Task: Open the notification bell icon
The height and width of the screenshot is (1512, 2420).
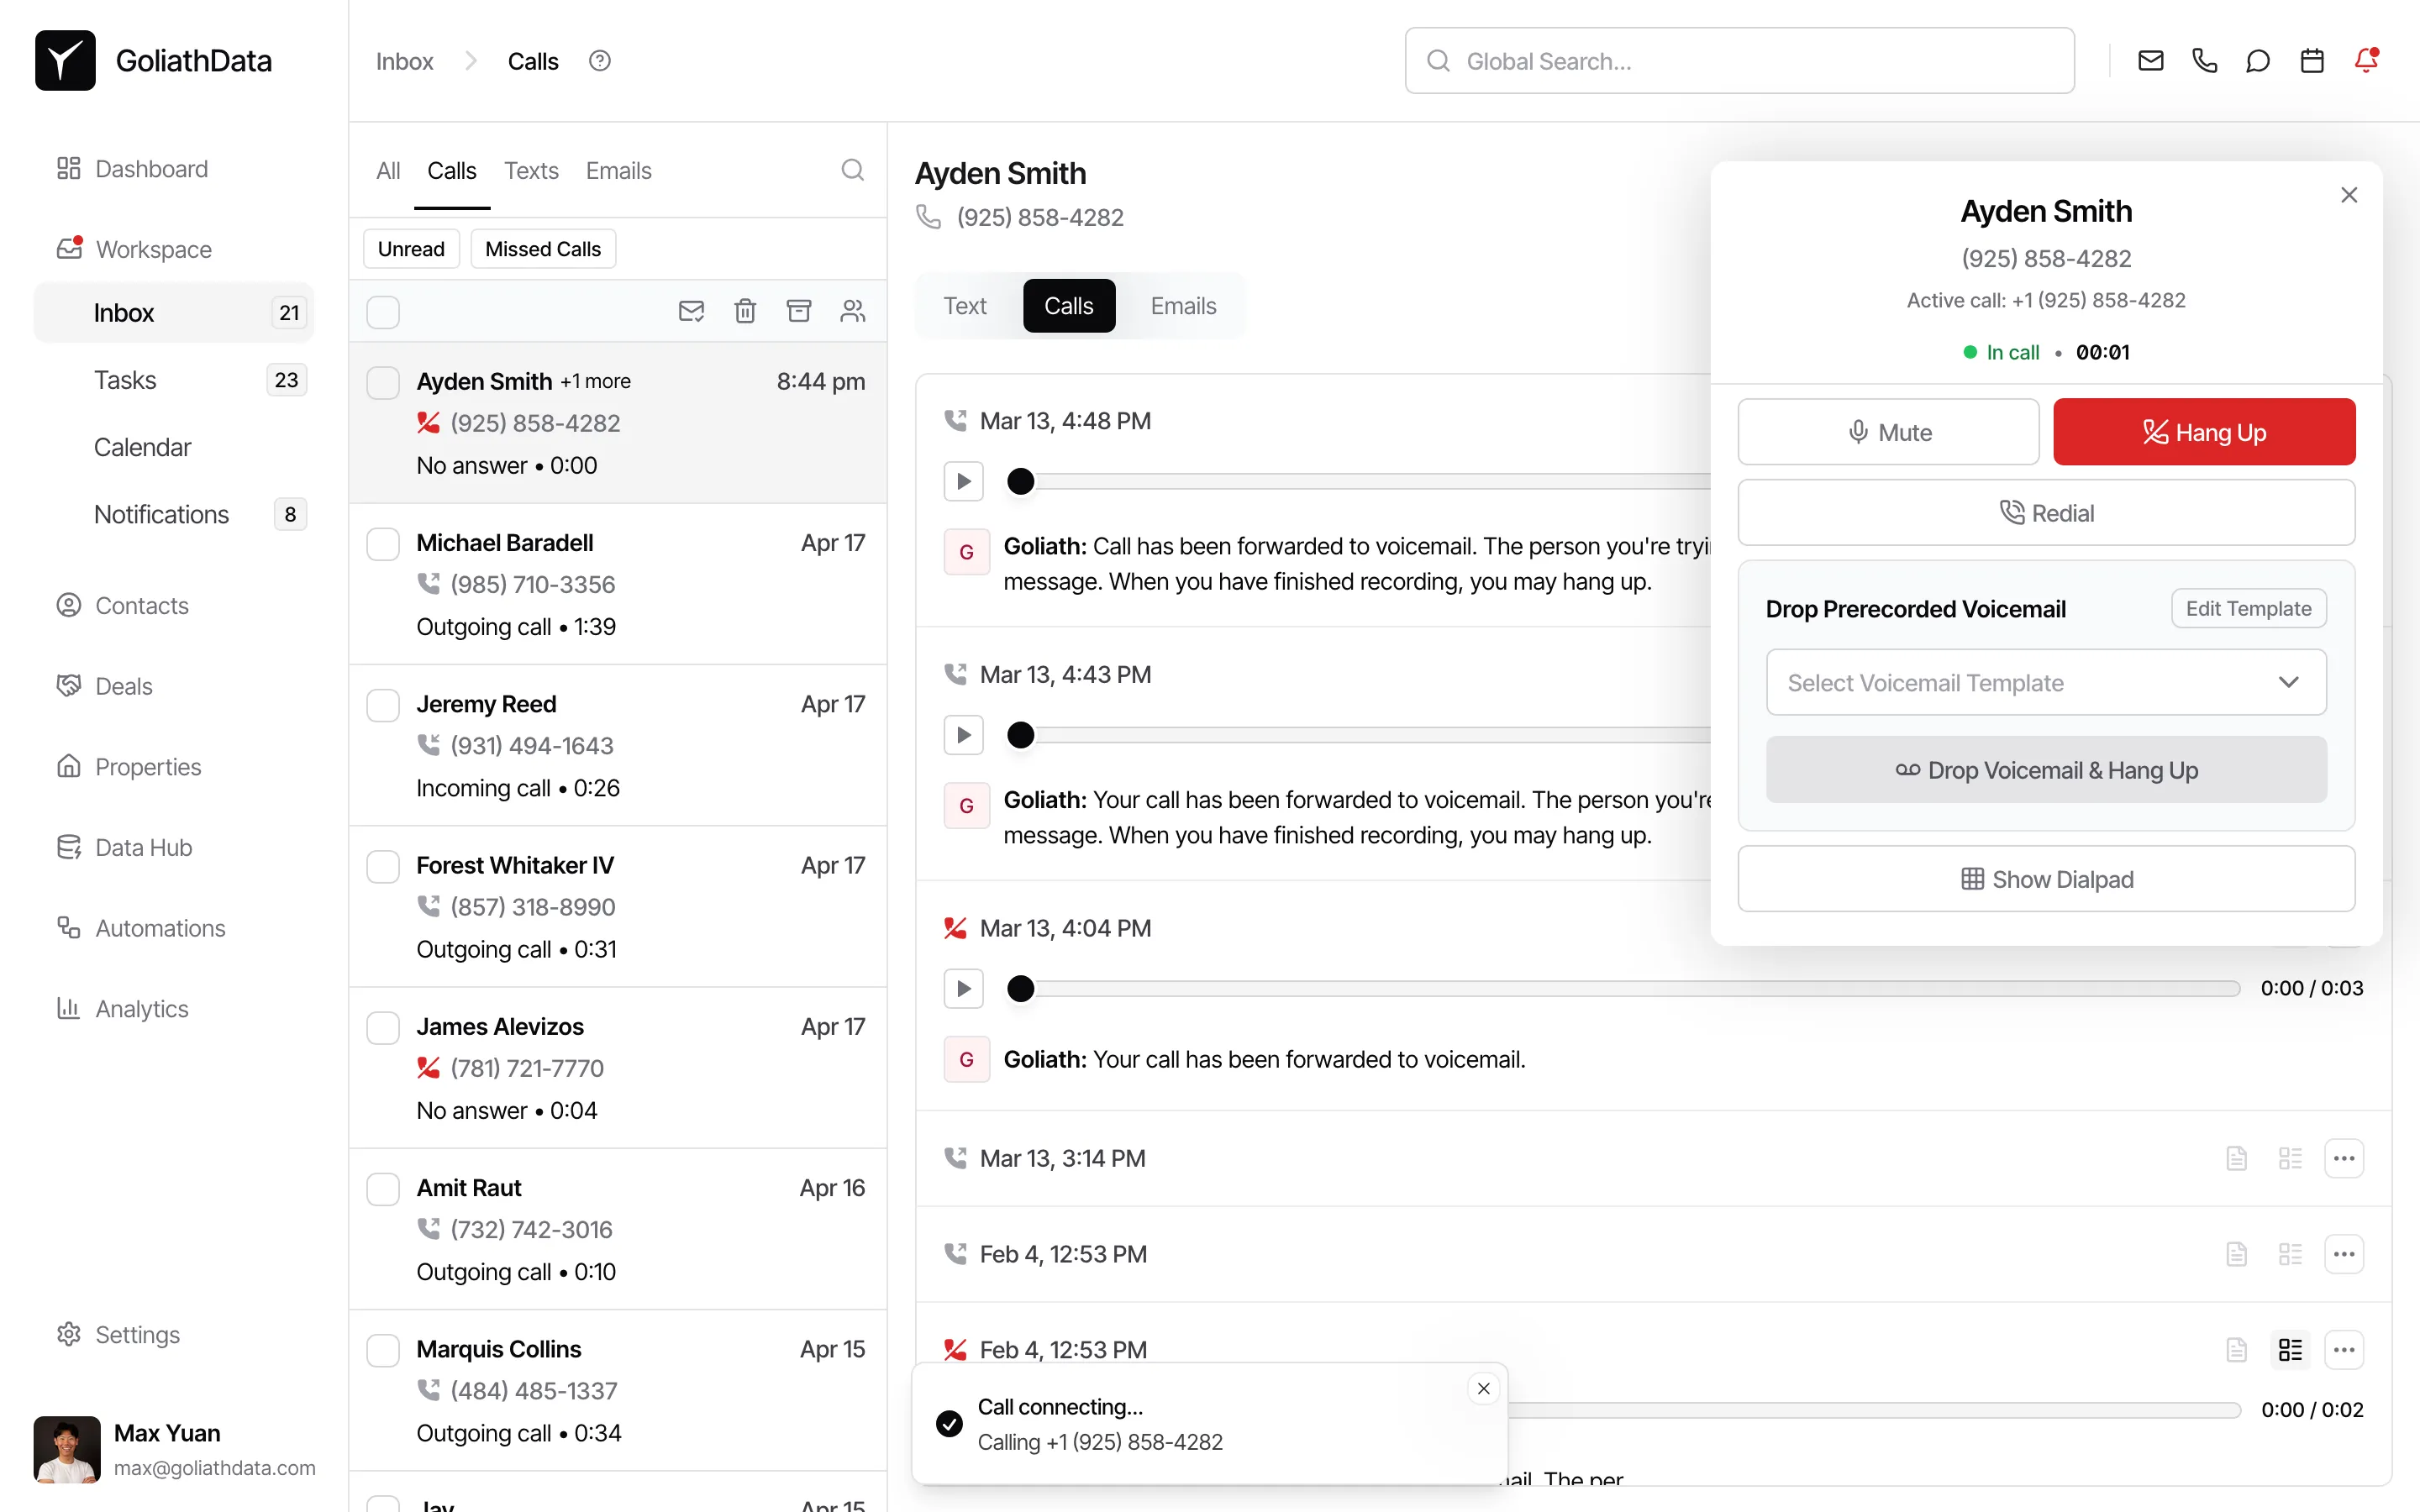Action: [2365, 61]
